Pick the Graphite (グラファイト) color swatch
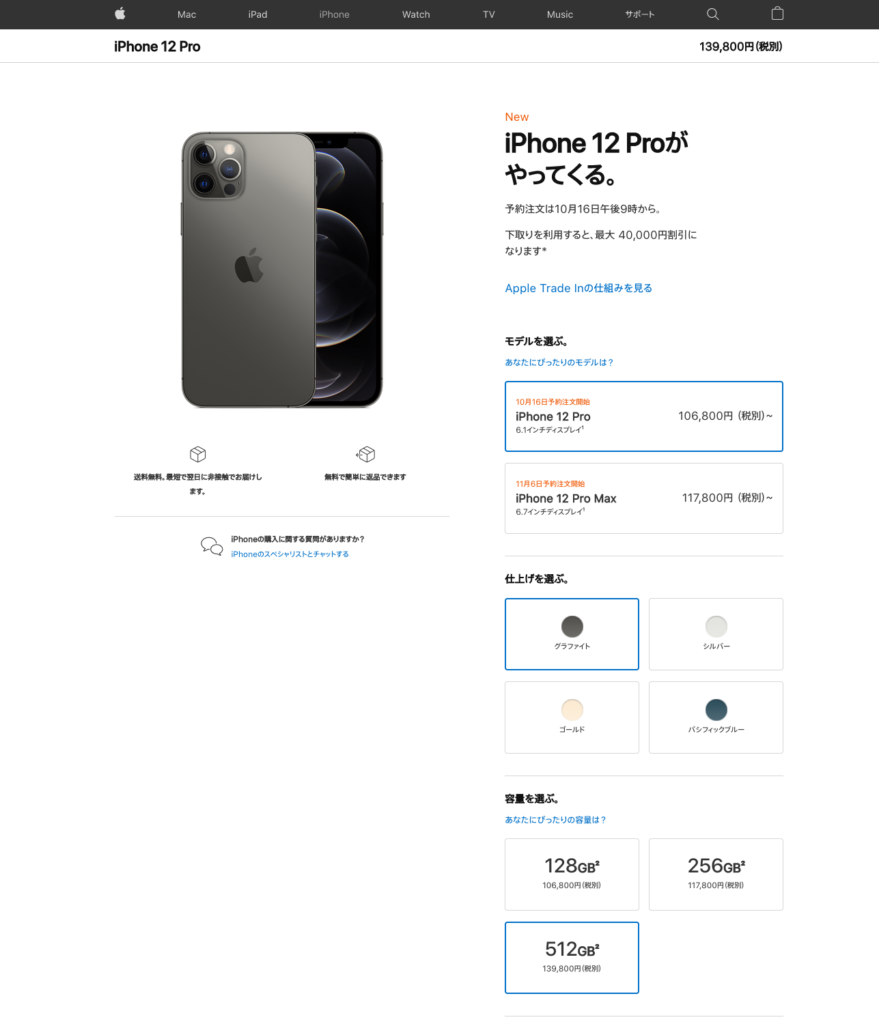The width and height of the screenshot is (879, 1024). (571, 634)
